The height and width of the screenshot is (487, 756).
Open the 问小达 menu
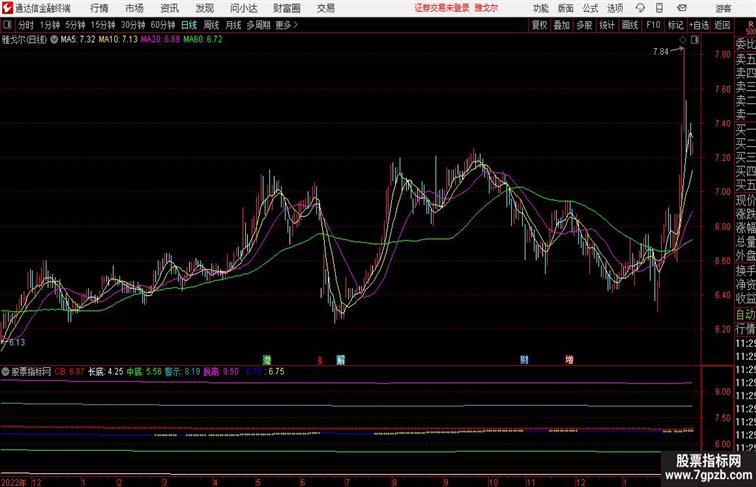(243, 8)
